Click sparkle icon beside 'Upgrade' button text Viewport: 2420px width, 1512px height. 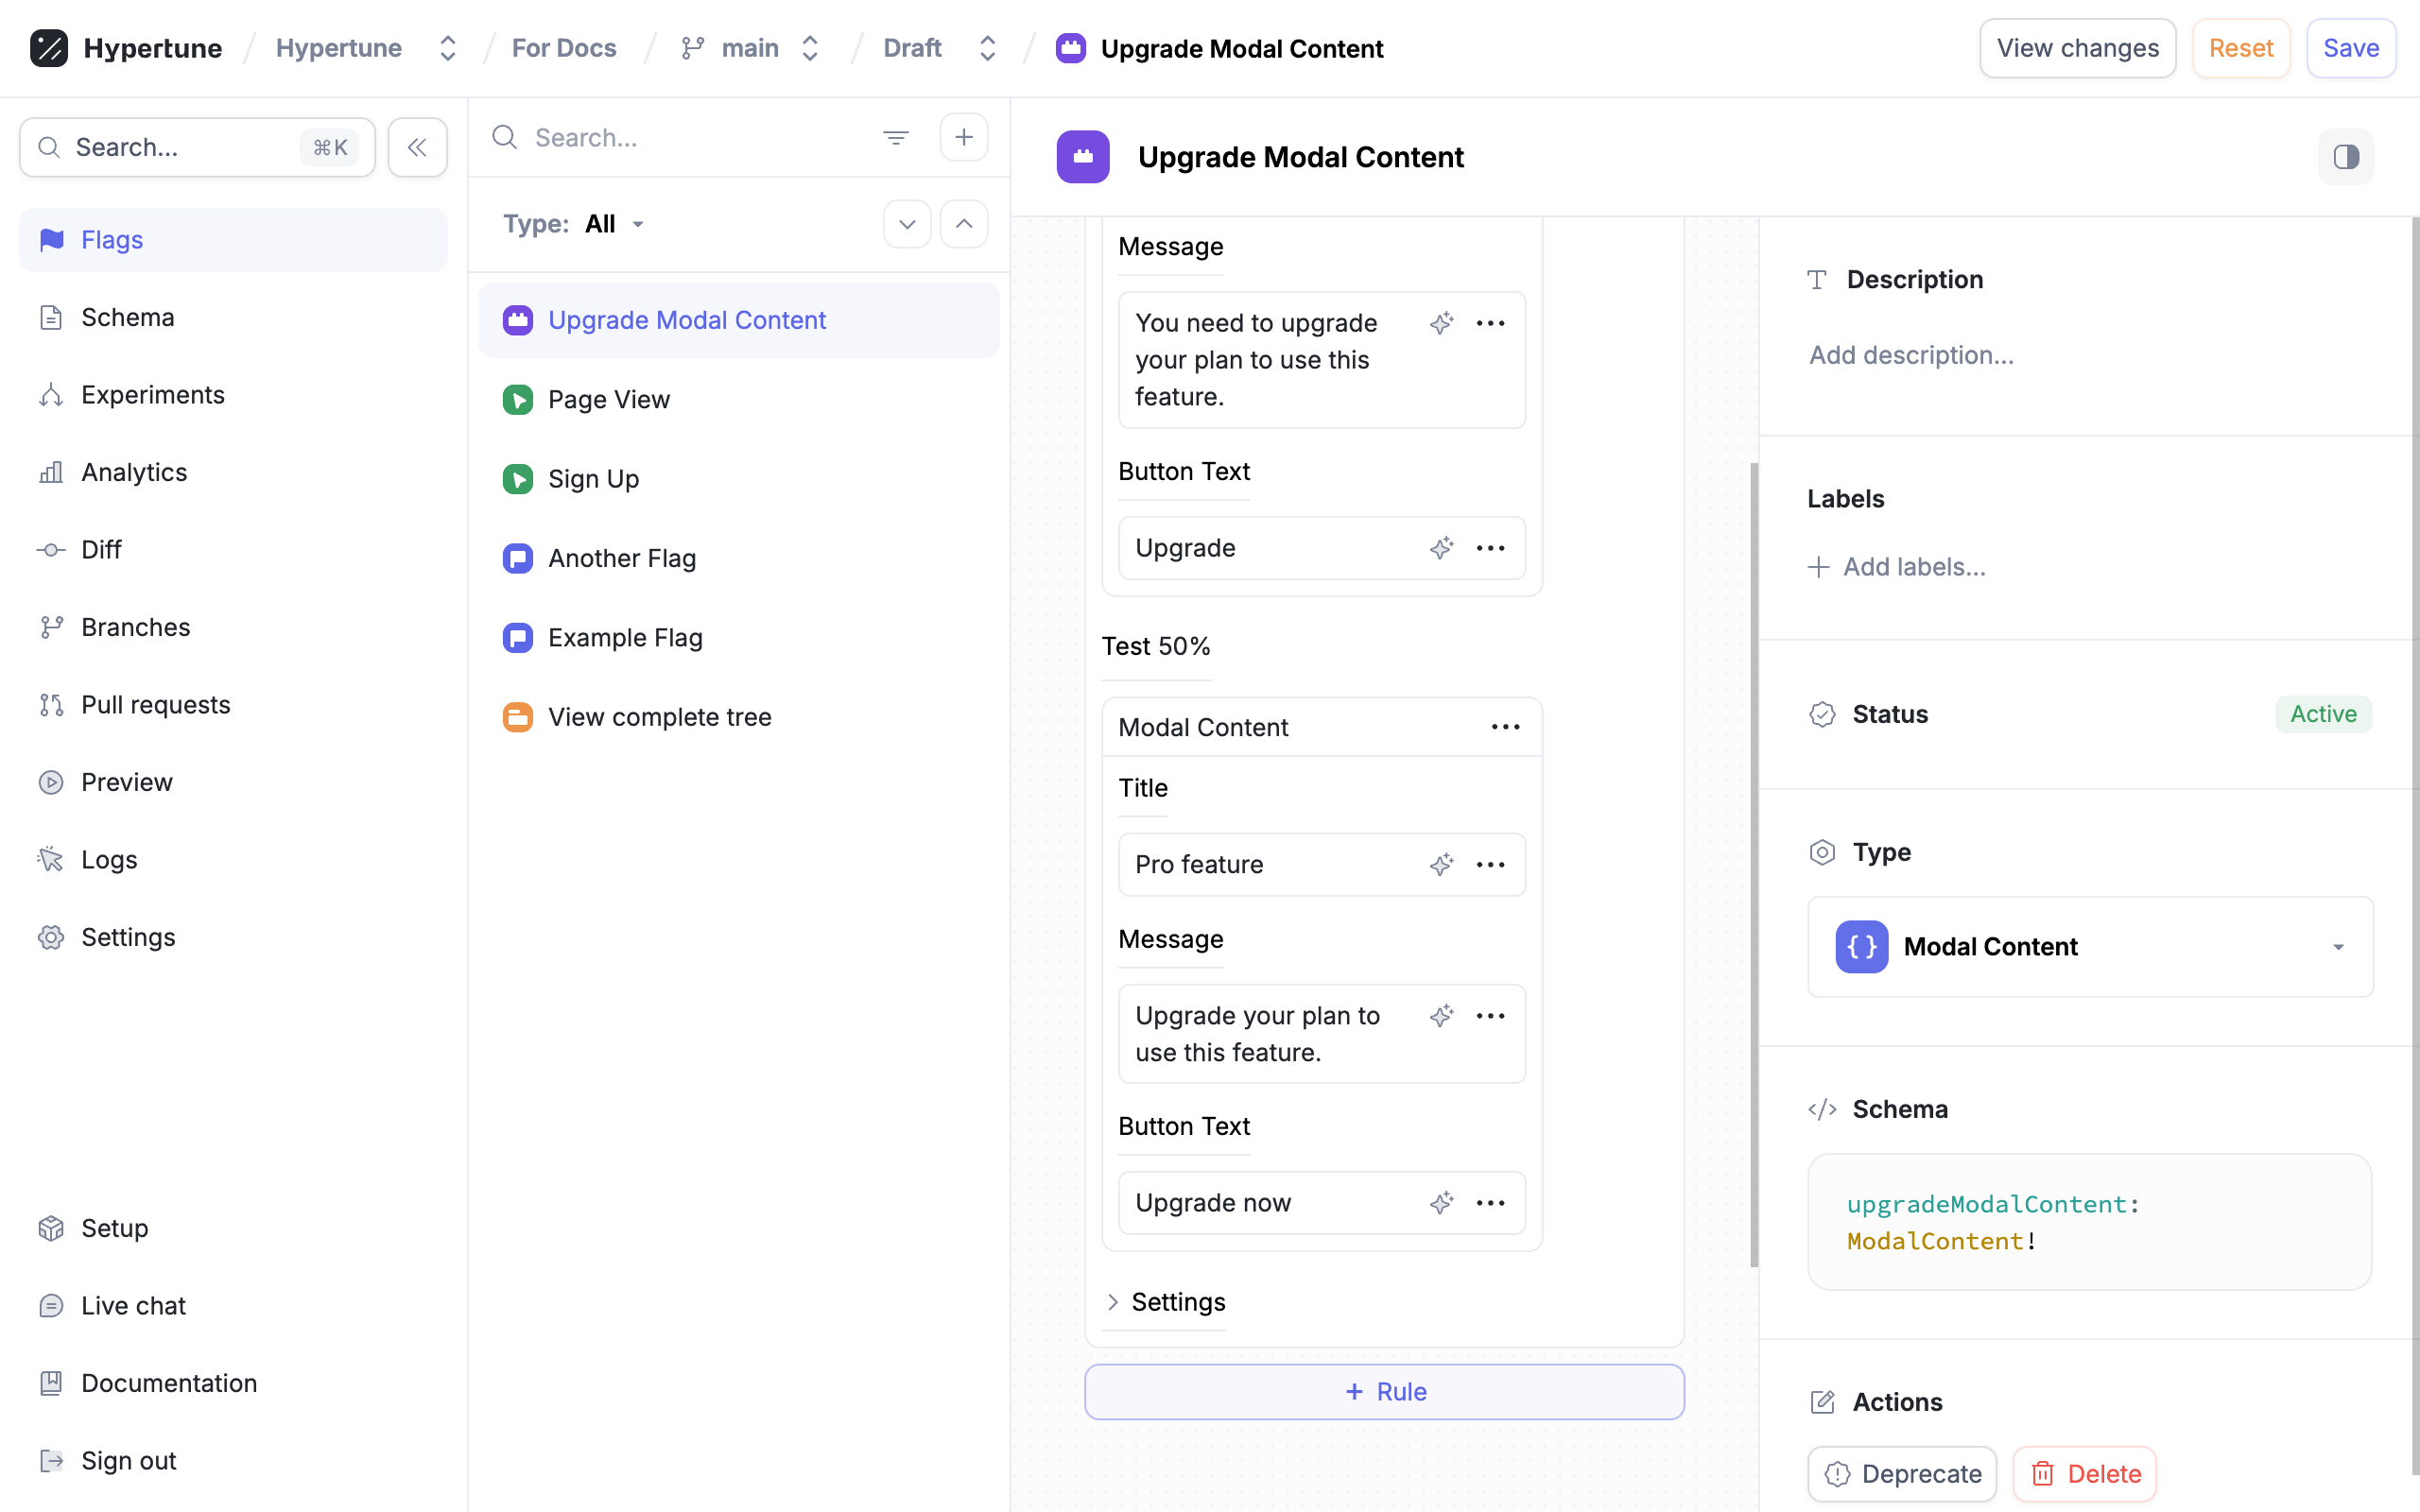tap(1441, 548)
